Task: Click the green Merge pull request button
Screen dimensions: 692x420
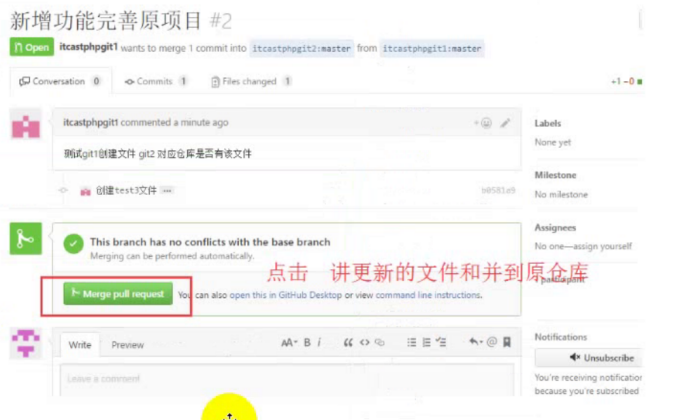Action: pos(118,294)
